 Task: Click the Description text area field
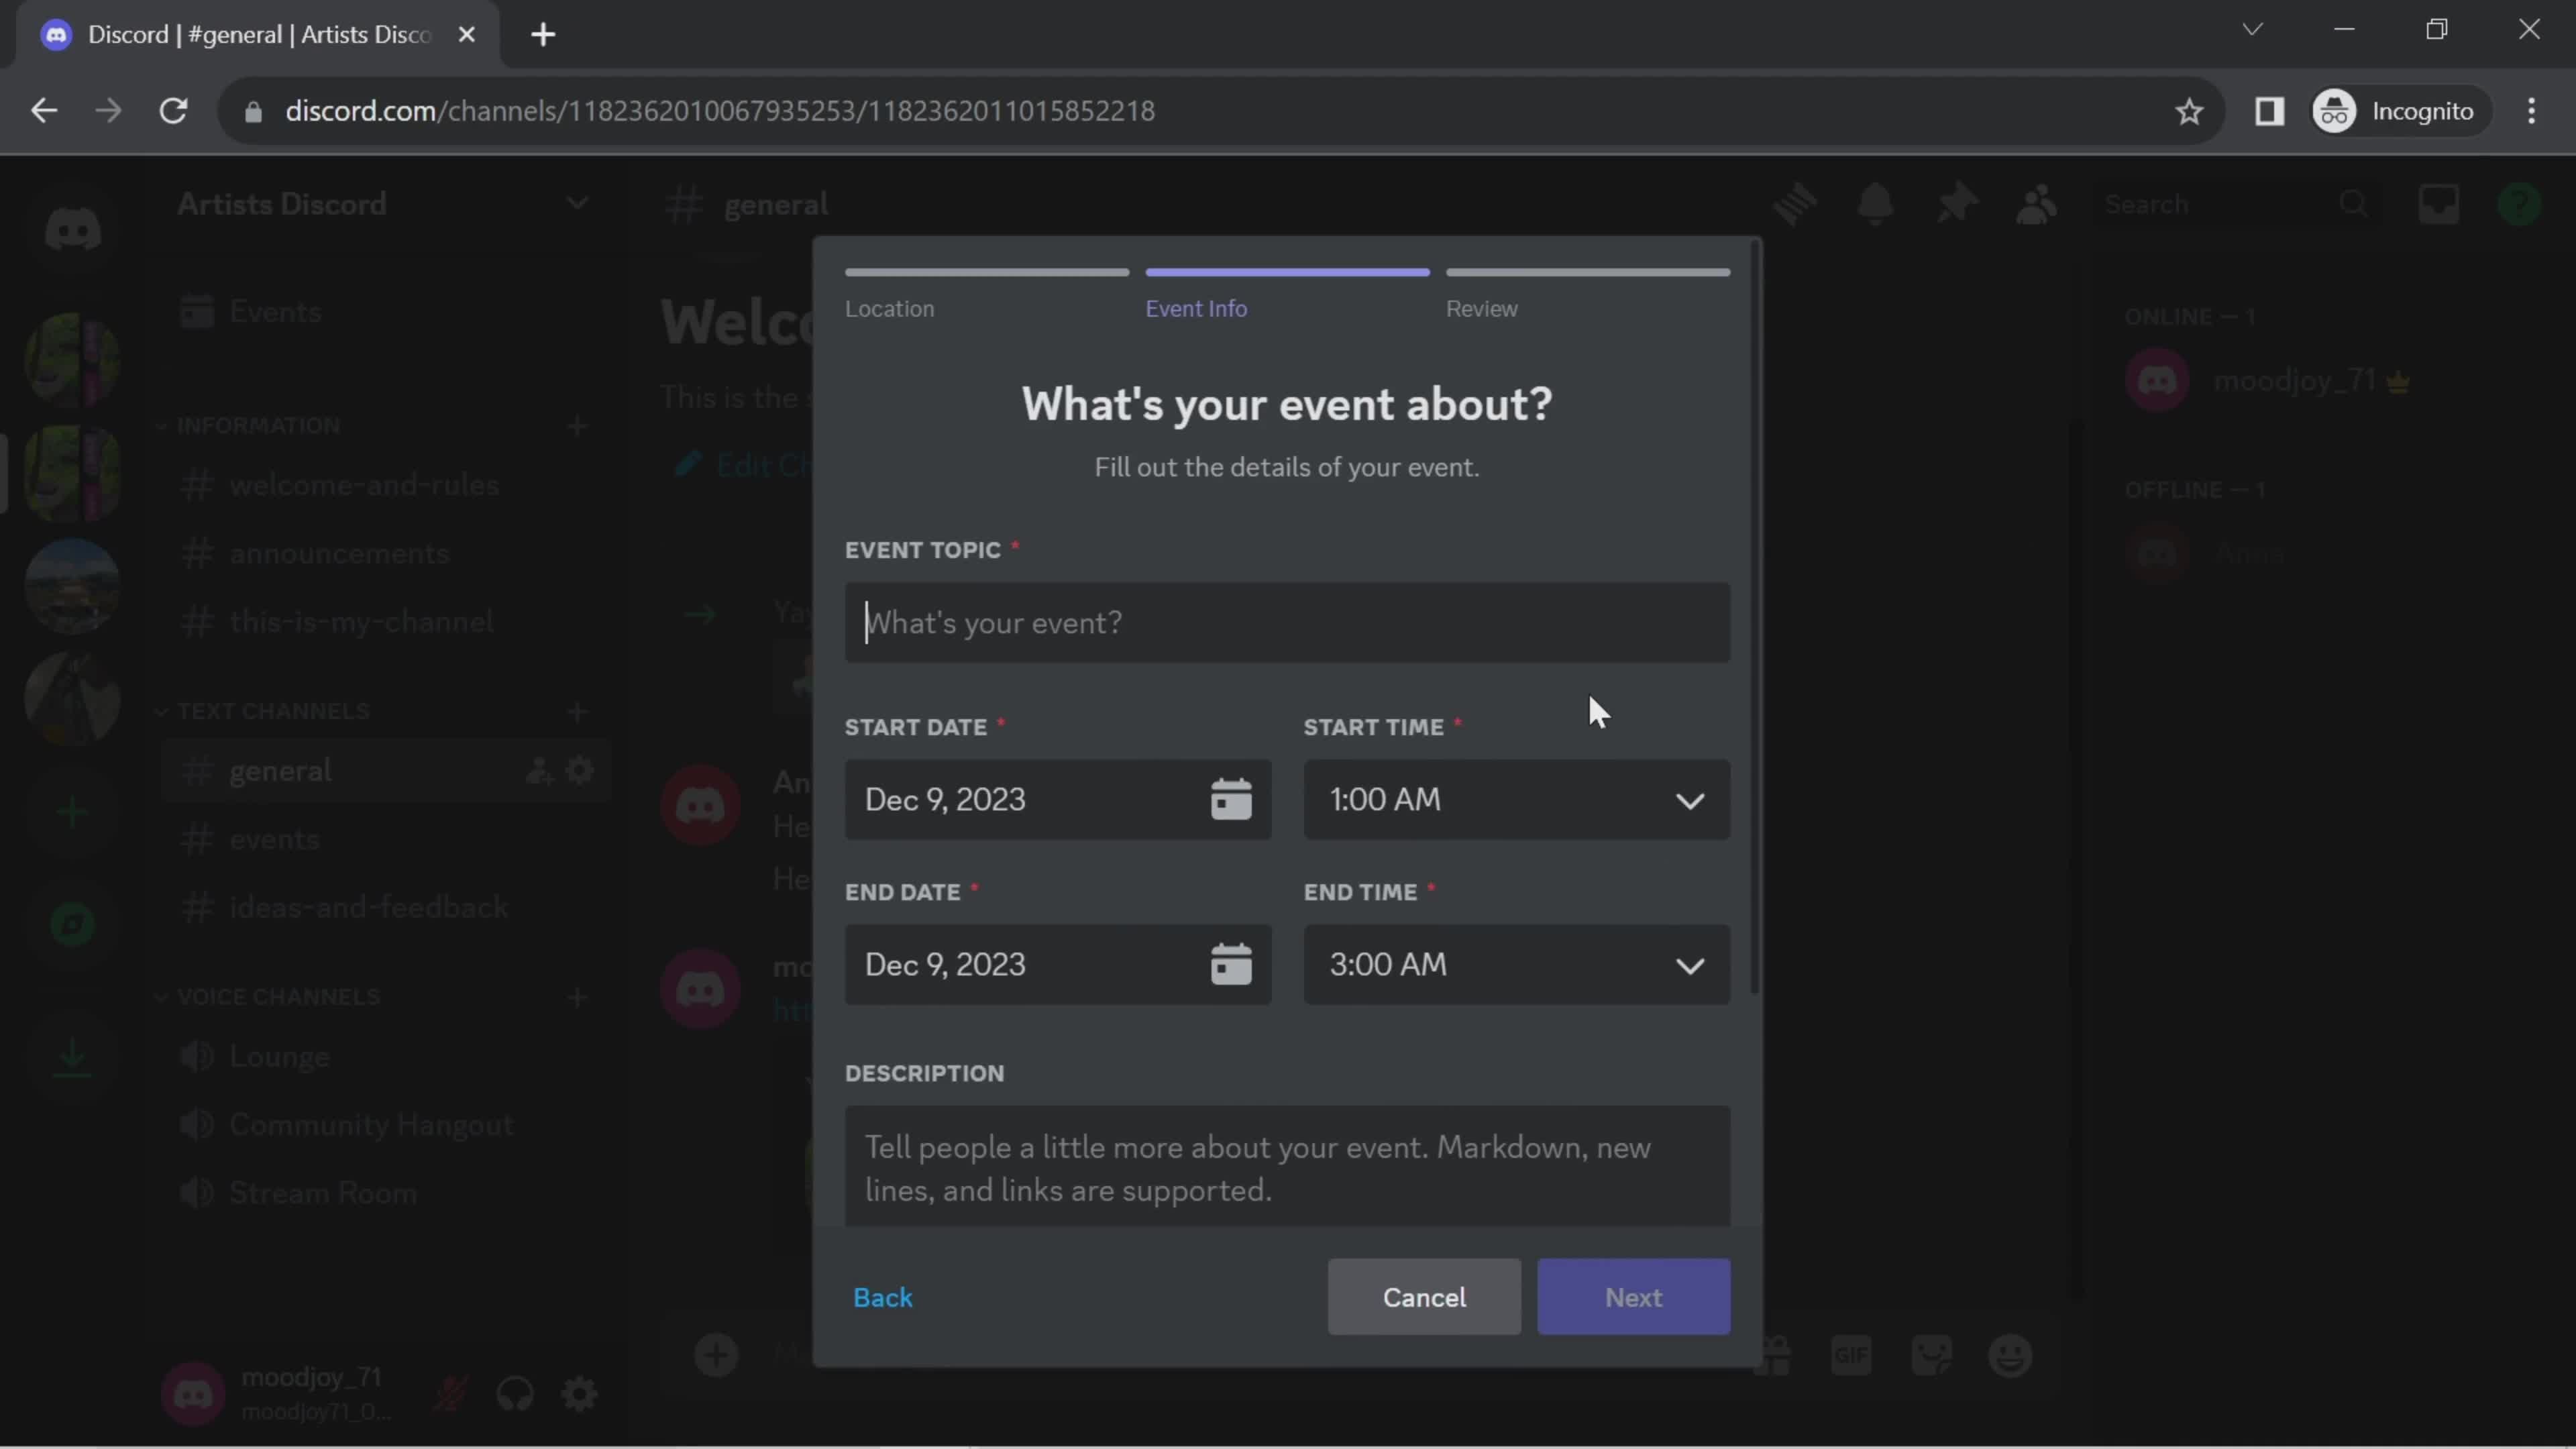coord(1286,1168)
